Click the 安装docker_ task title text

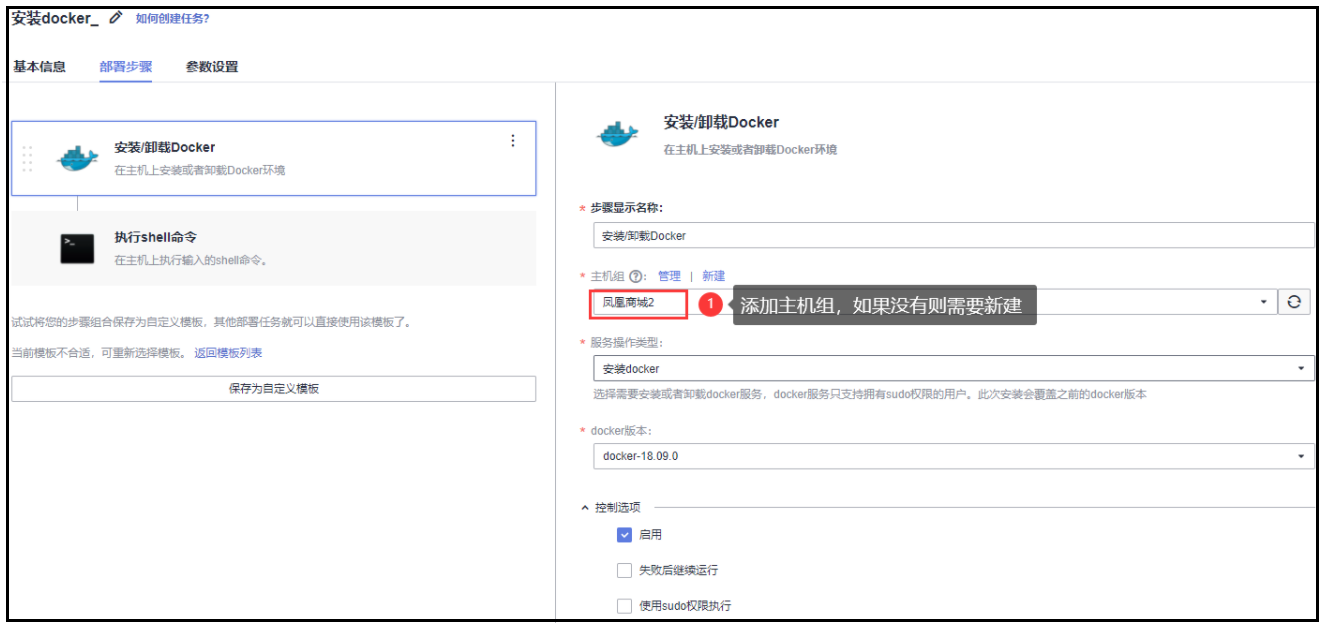(x=54, y=18)
